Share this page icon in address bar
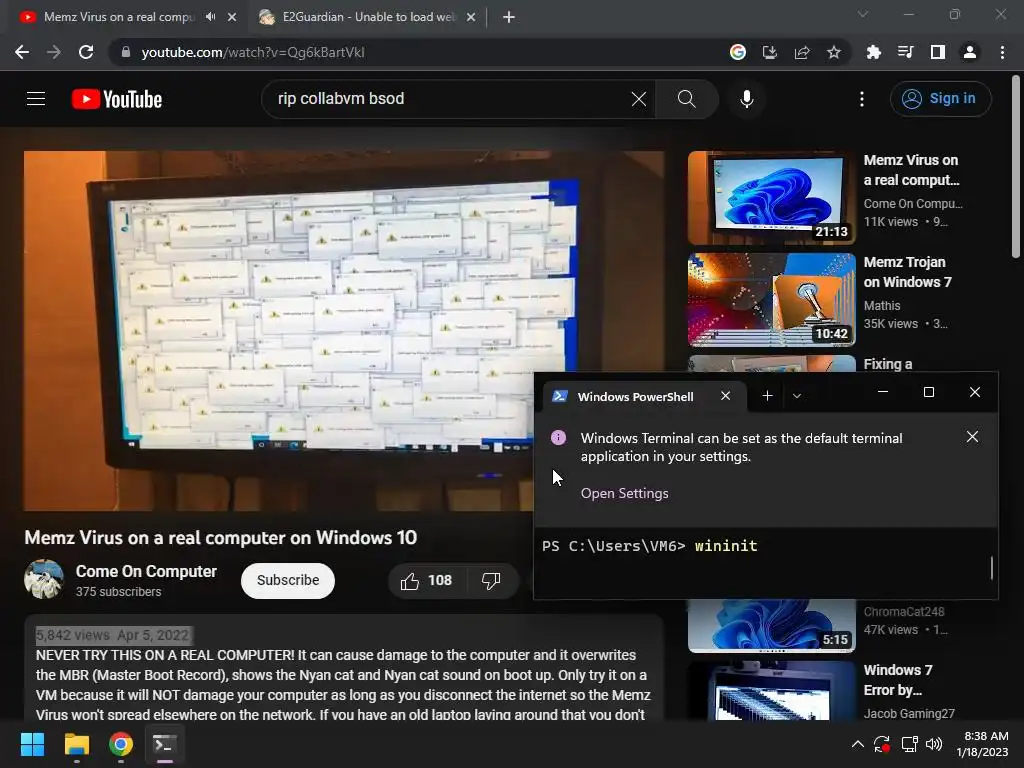Viewport: 1024px width, 768px height. (802, 52)
